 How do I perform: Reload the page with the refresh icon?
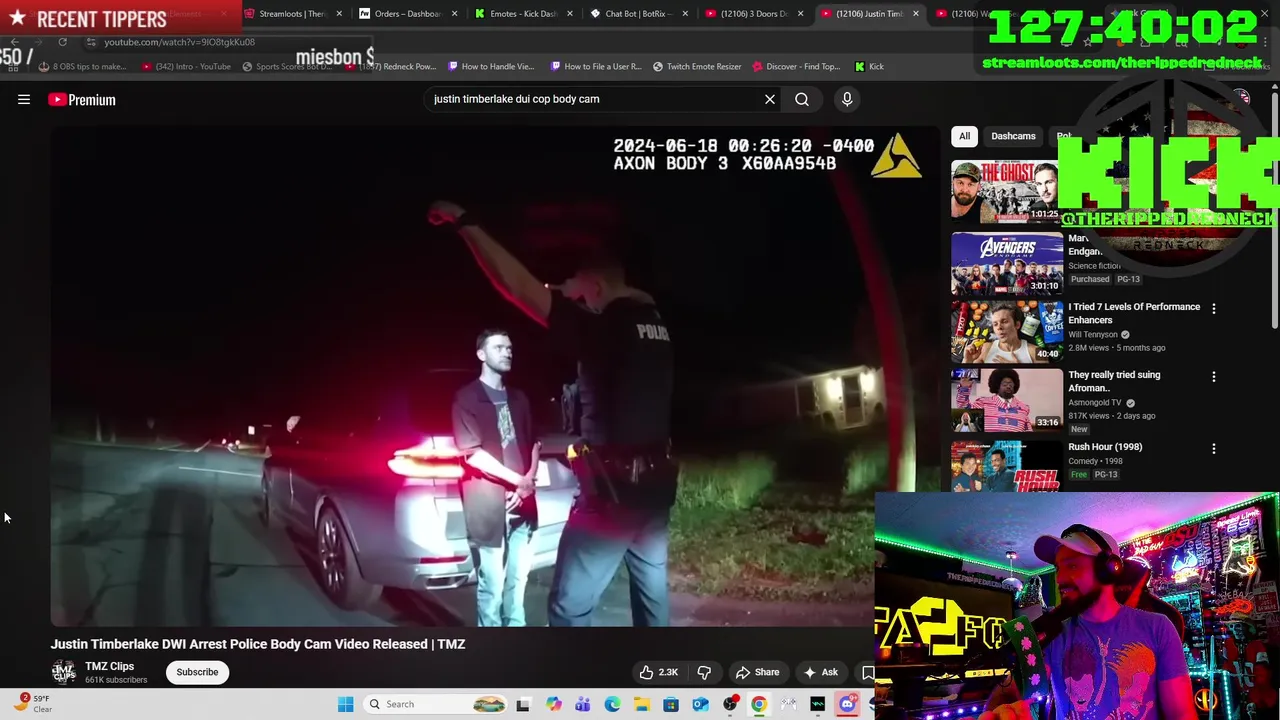62,42
